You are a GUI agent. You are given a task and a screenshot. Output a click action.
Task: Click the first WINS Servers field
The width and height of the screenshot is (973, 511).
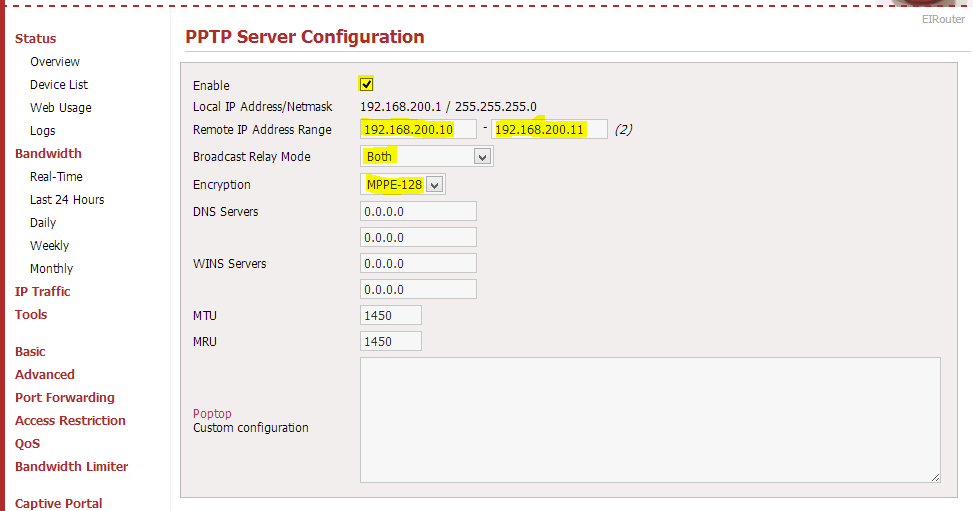click(x=418, y=263)
